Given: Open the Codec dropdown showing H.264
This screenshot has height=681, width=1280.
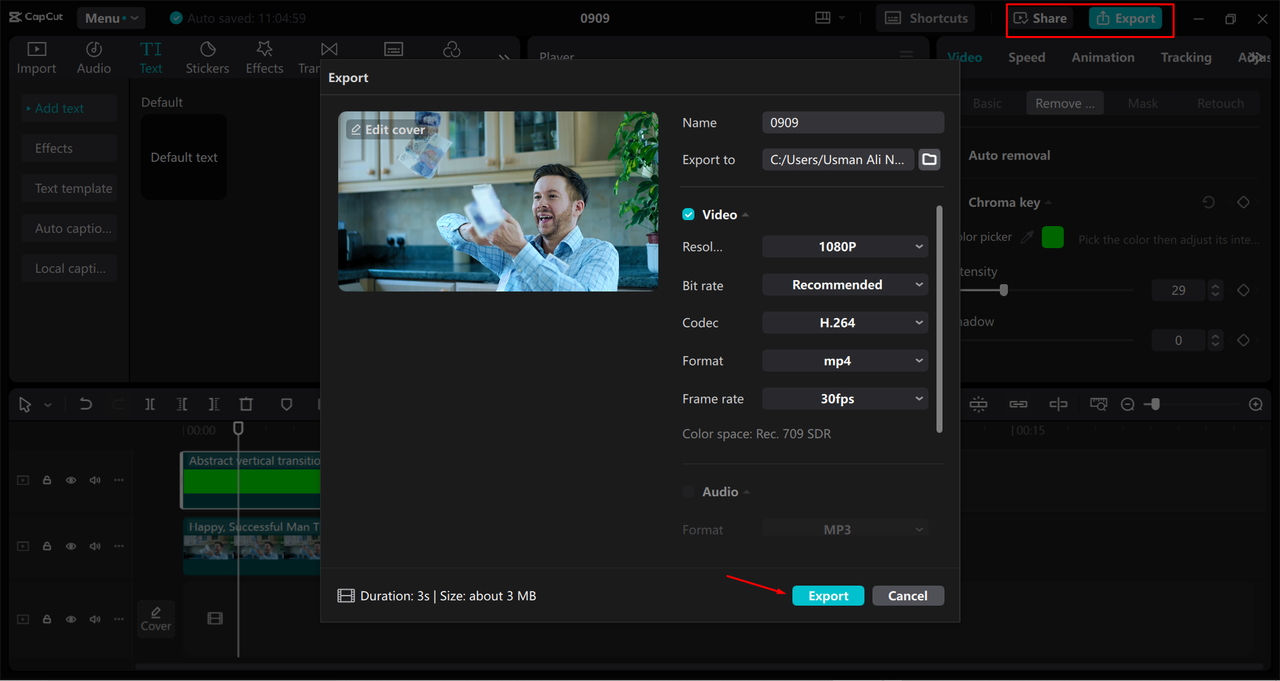Looking at the screenshot, I should point(845,323).
